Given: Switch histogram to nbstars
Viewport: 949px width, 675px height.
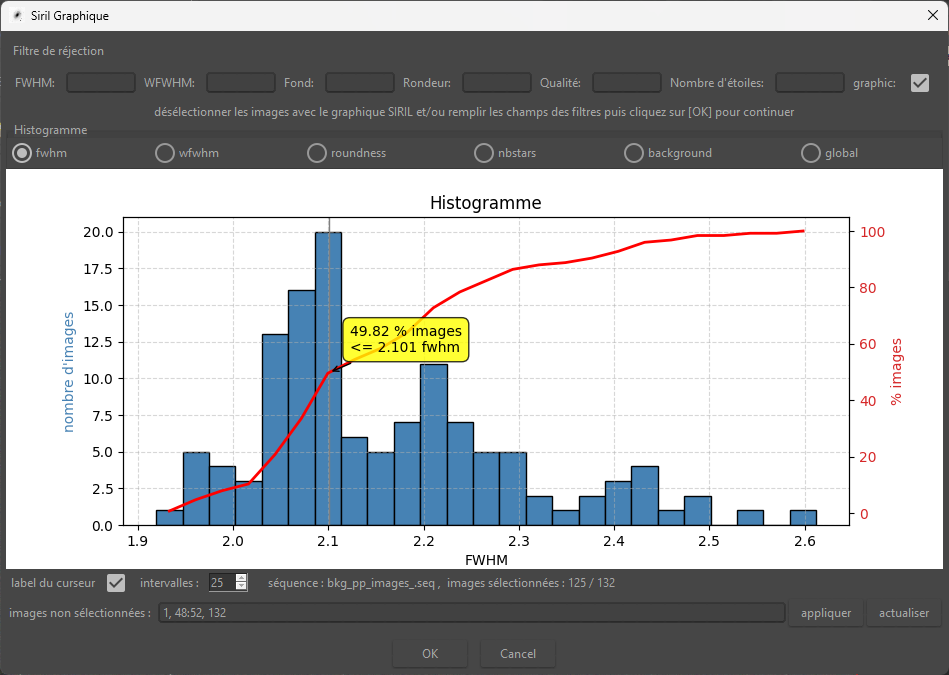Looking at the screenshot, I should click(484, 153).
